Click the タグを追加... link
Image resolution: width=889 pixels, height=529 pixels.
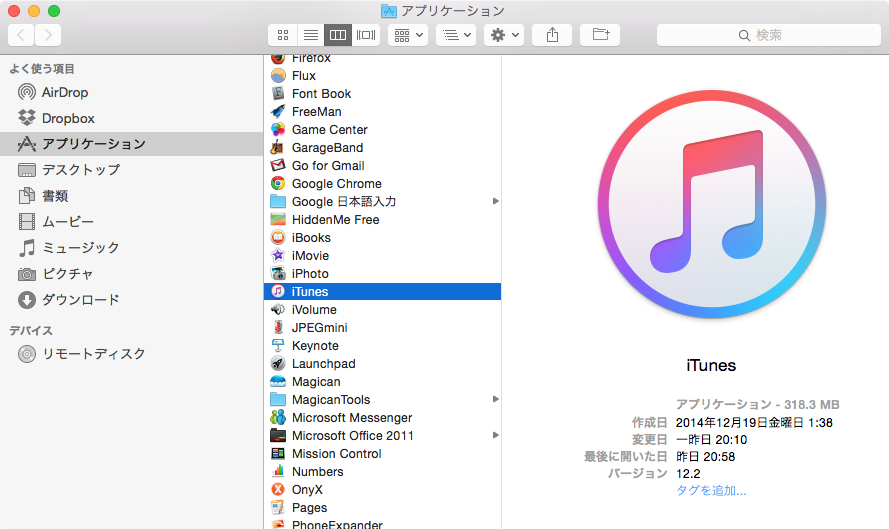(x=711, y=490)
